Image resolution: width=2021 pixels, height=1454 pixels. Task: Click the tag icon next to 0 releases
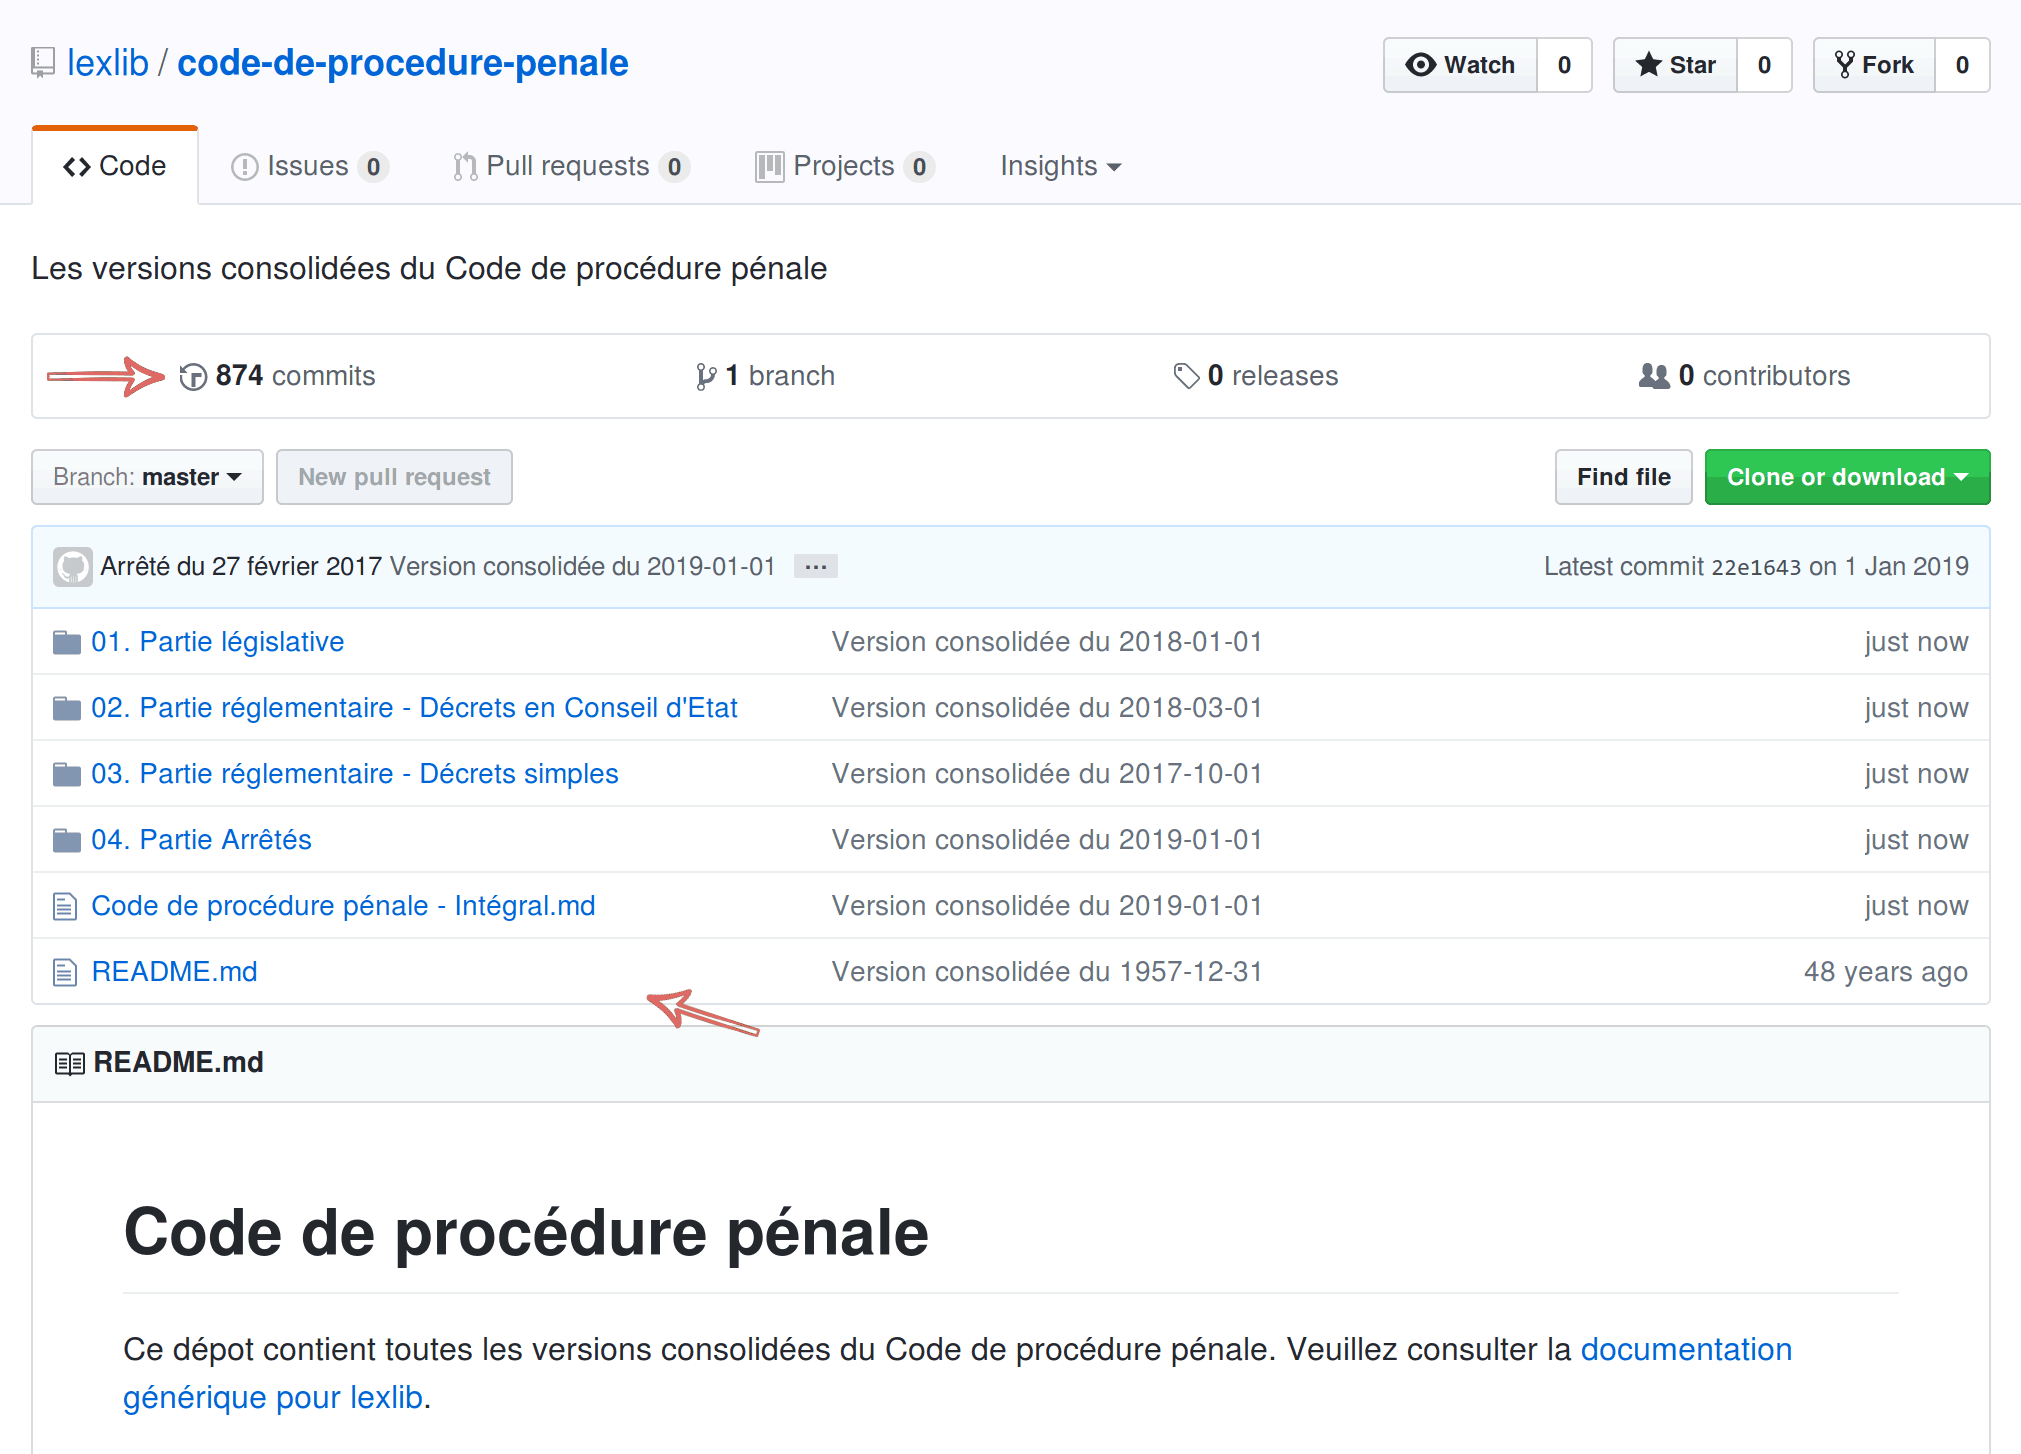(1186, 376)
